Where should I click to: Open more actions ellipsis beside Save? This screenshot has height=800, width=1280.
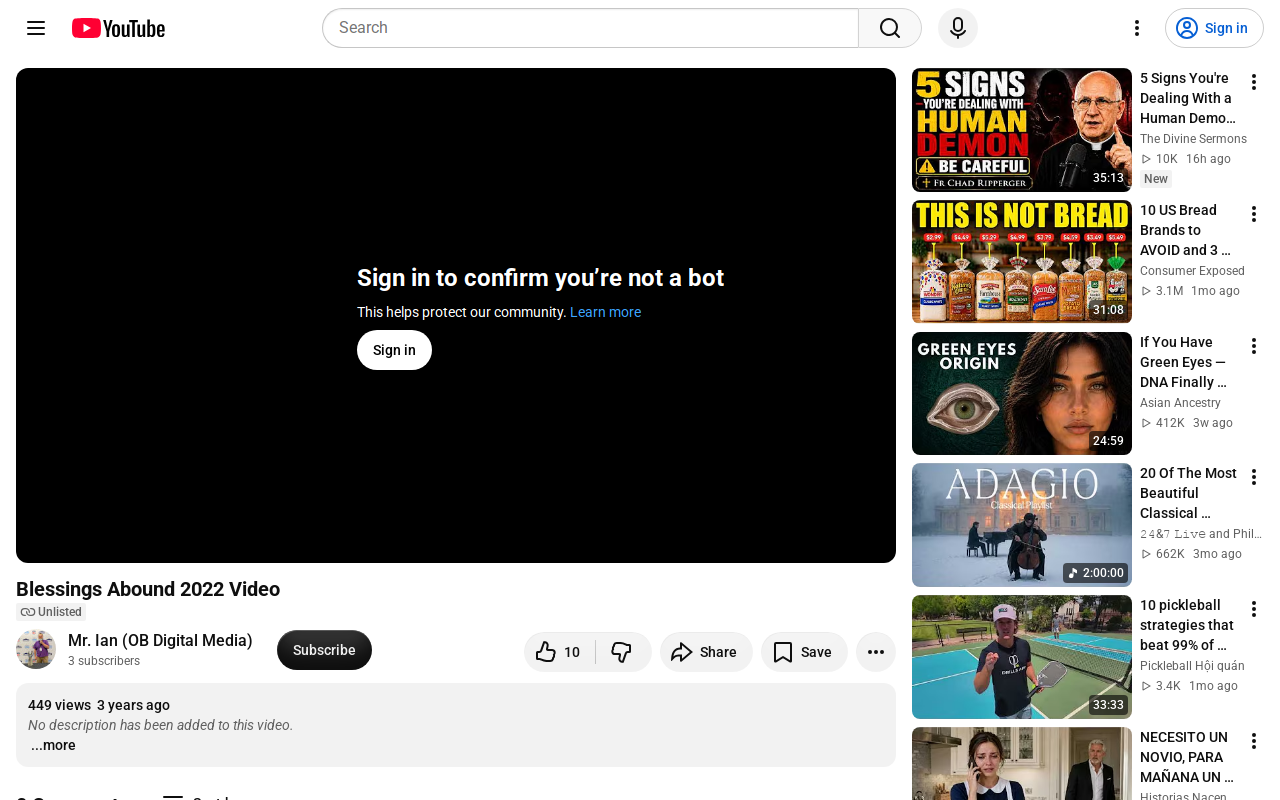click(876, 652)
